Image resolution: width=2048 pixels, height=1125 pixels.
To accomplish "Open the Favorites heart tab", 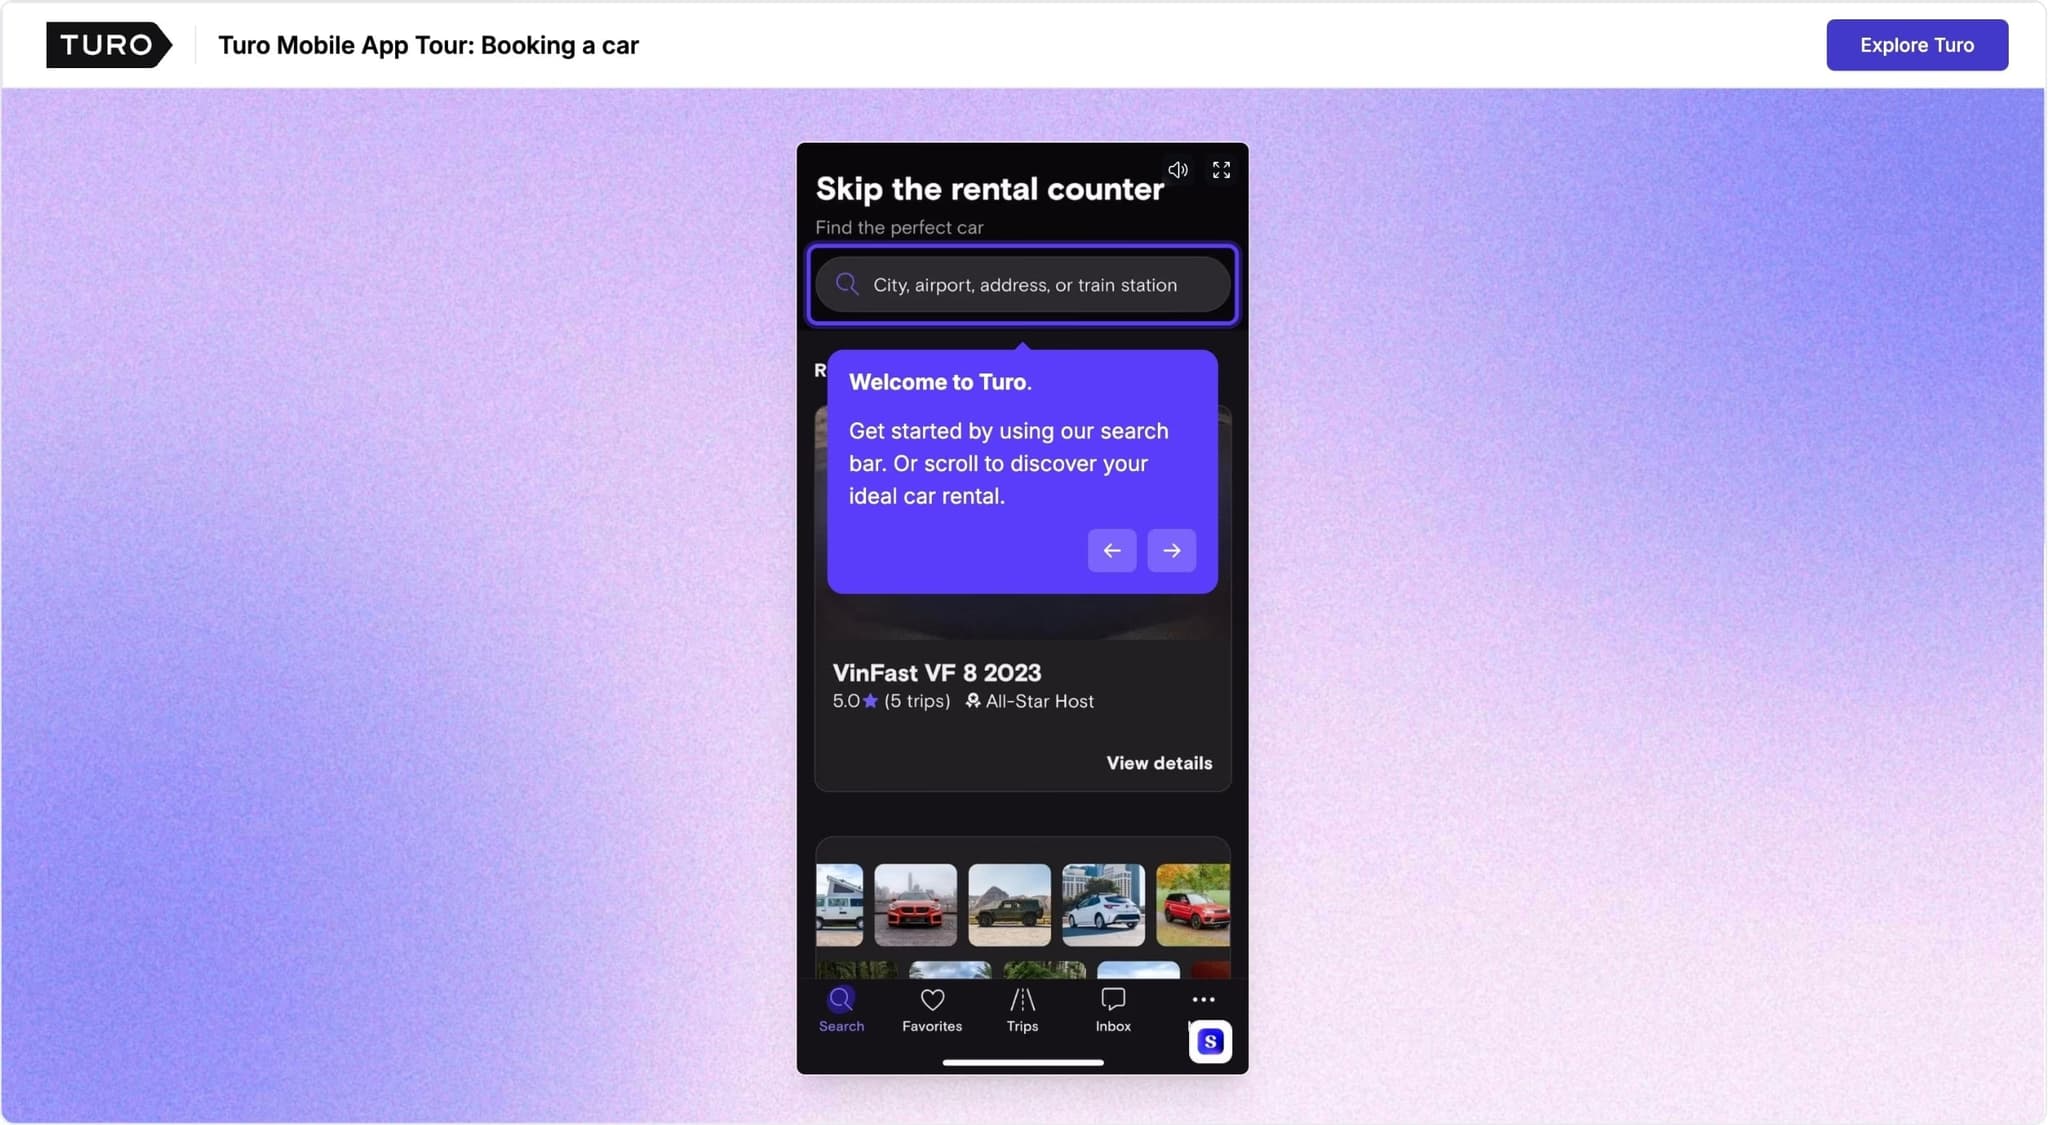I will pyautogui.click(x=932, y=1010).
